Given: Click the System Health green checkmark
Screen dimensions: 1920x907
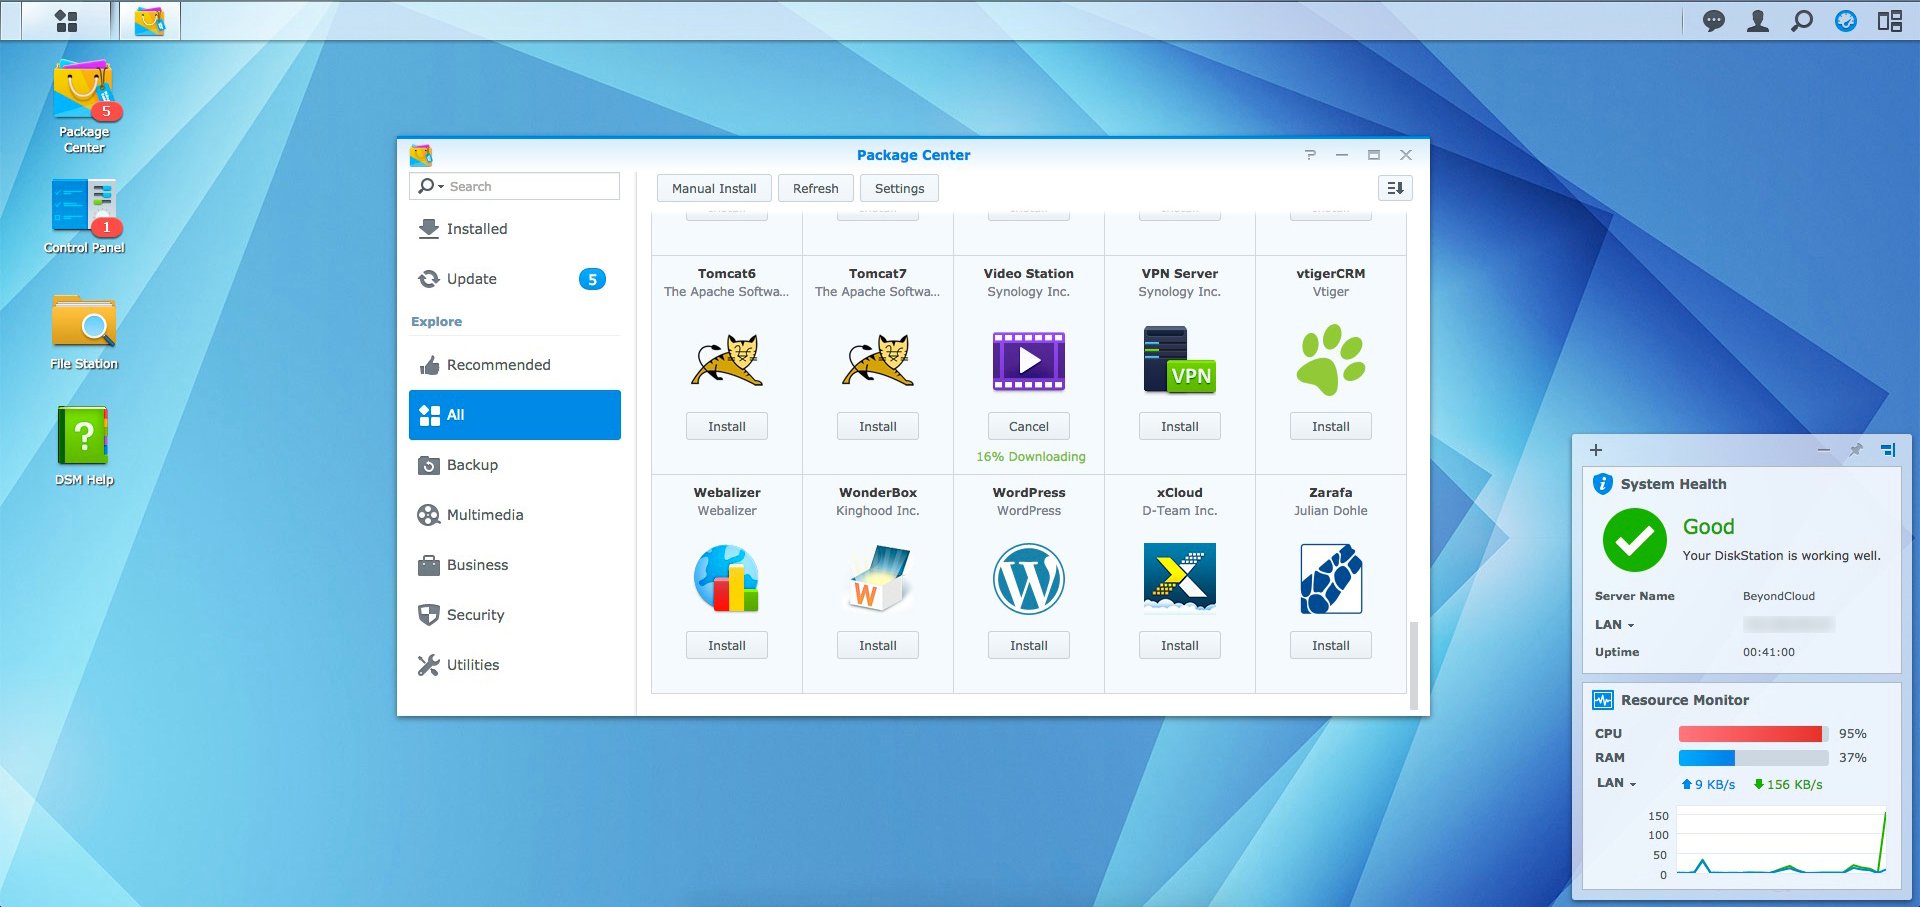Looking at the screenshot, I should (x=1634, y=540).
